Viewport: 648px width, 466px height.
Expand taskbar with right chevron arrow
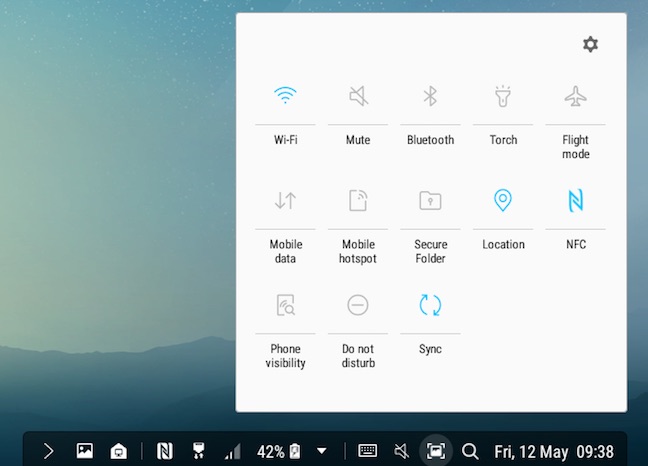(48, 451)
